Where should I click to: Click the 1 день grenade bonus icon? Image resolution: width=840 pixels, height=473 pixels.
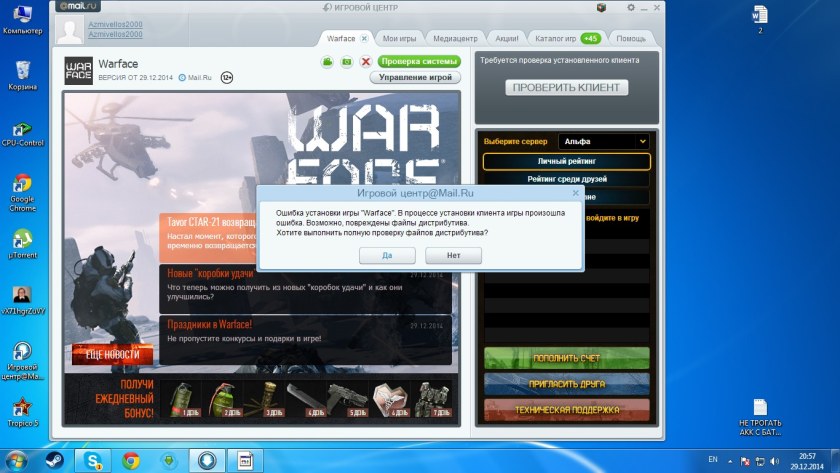181,399
